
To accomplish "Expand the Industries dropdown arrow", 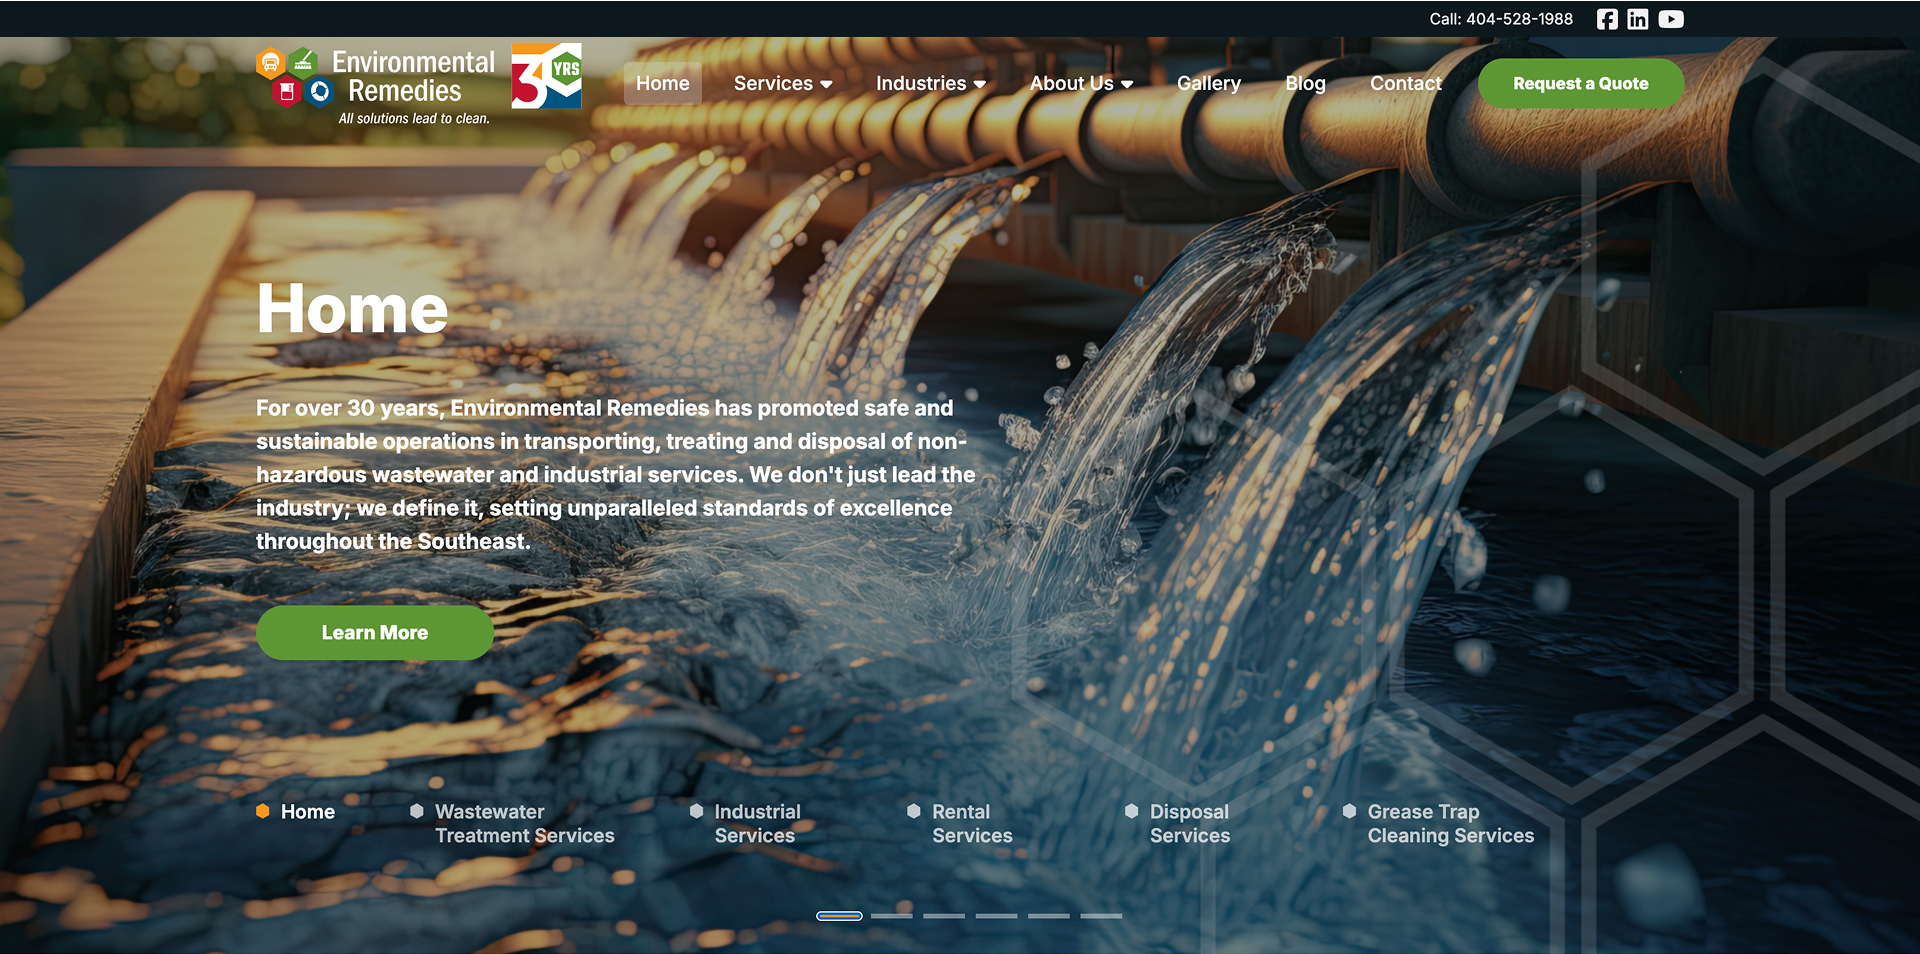I will (980, 84).
